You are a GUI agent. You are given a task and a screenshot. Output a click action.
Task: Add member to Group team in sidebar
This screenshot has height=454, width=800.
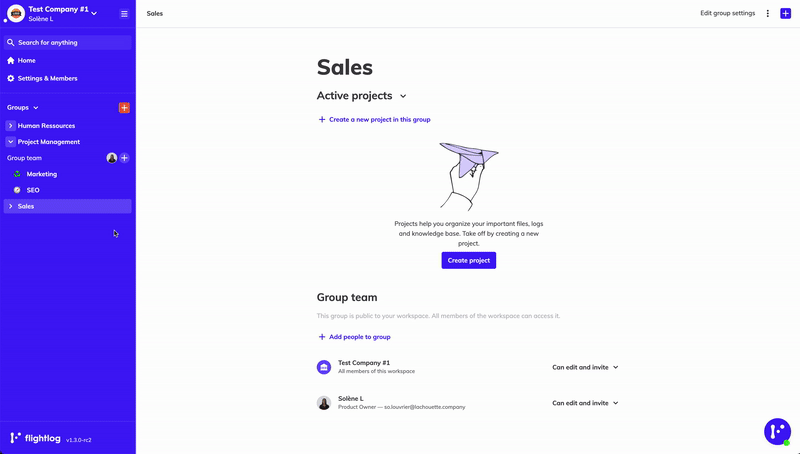(x=124, y=158)
